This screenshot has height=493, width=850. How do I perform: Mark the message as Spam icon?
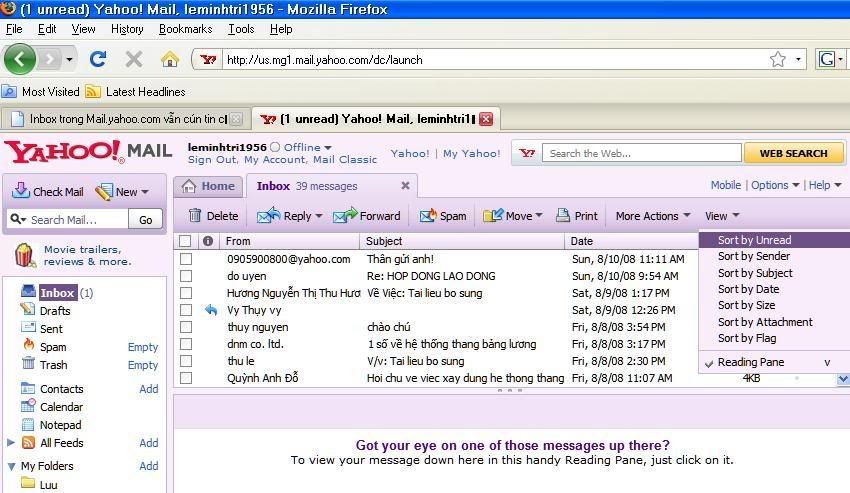tap(428, 215)
